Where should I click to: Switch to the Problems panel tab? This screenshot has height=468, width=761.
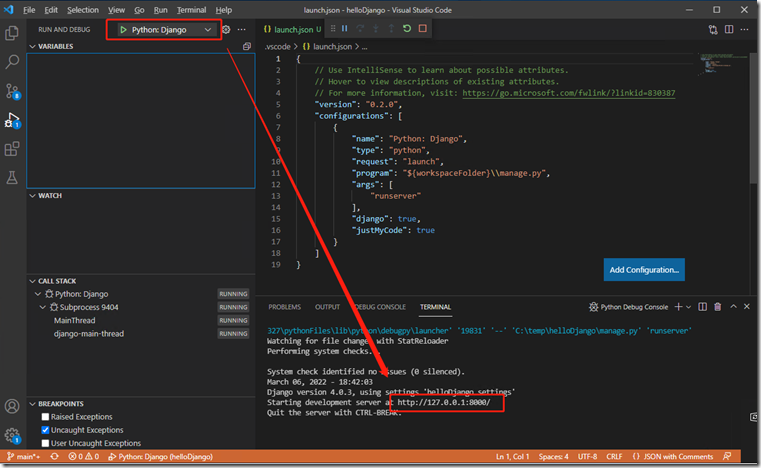click(x=284, y=307)
